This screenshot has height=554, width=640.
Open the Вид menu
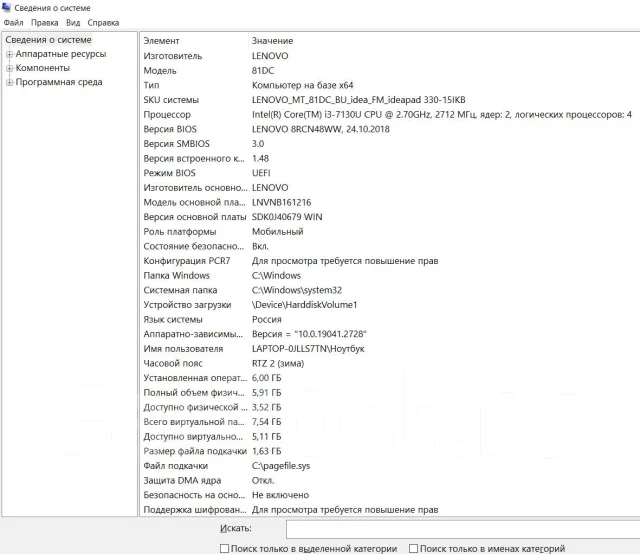(x=73, y=23)
